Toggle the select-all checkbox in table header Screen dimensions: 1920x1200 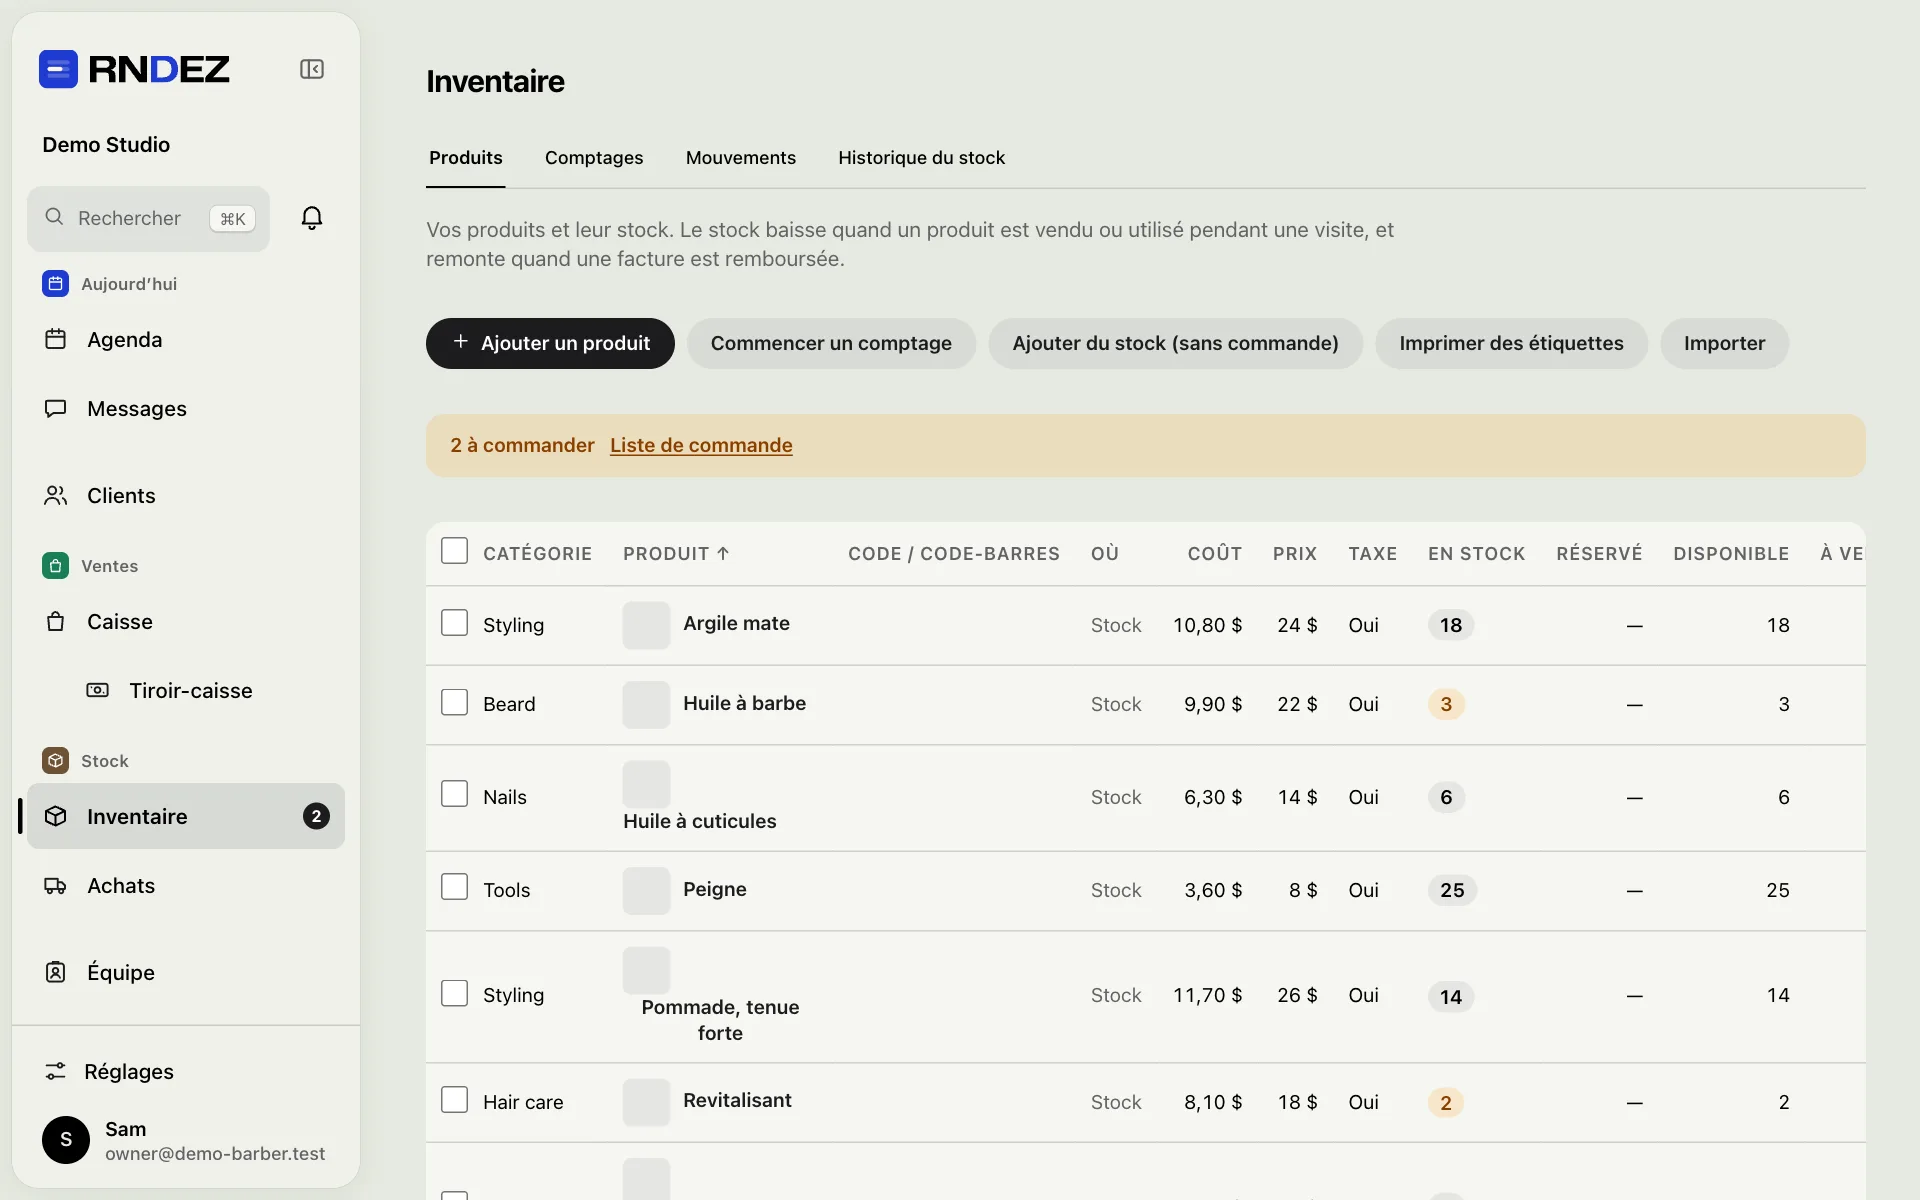[455, 551]
